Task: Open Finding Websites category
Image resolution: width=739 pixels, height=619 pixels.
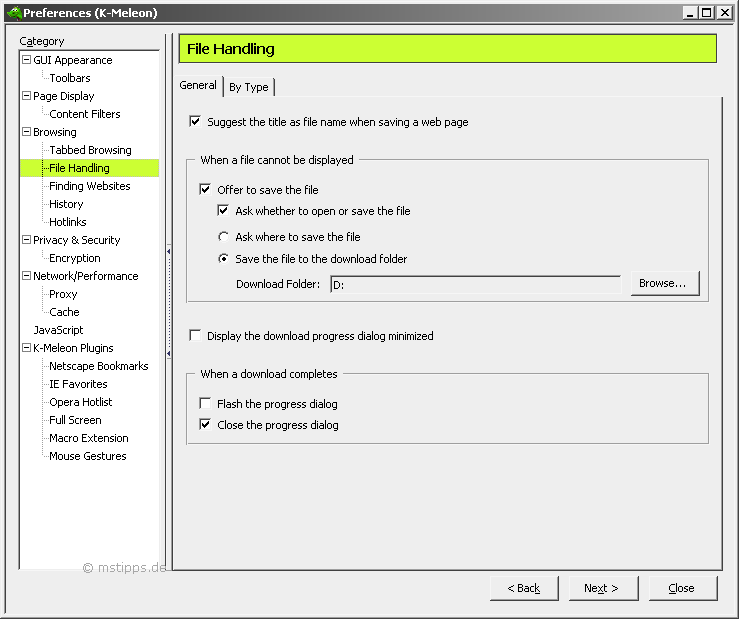Action: point(90,186)
